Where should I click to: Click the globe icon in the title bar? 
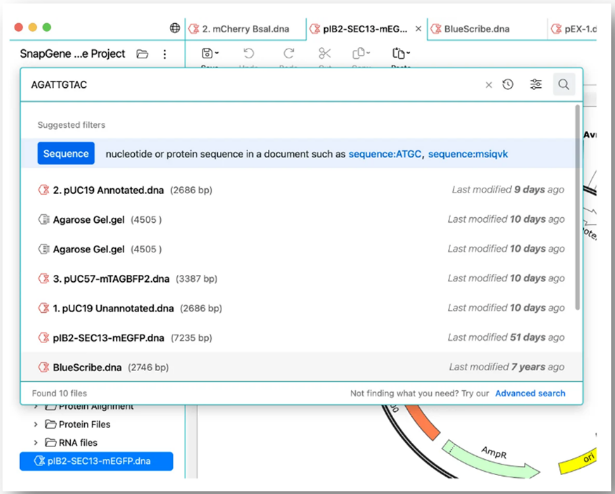pyautogui.click(x=175, y=28)
